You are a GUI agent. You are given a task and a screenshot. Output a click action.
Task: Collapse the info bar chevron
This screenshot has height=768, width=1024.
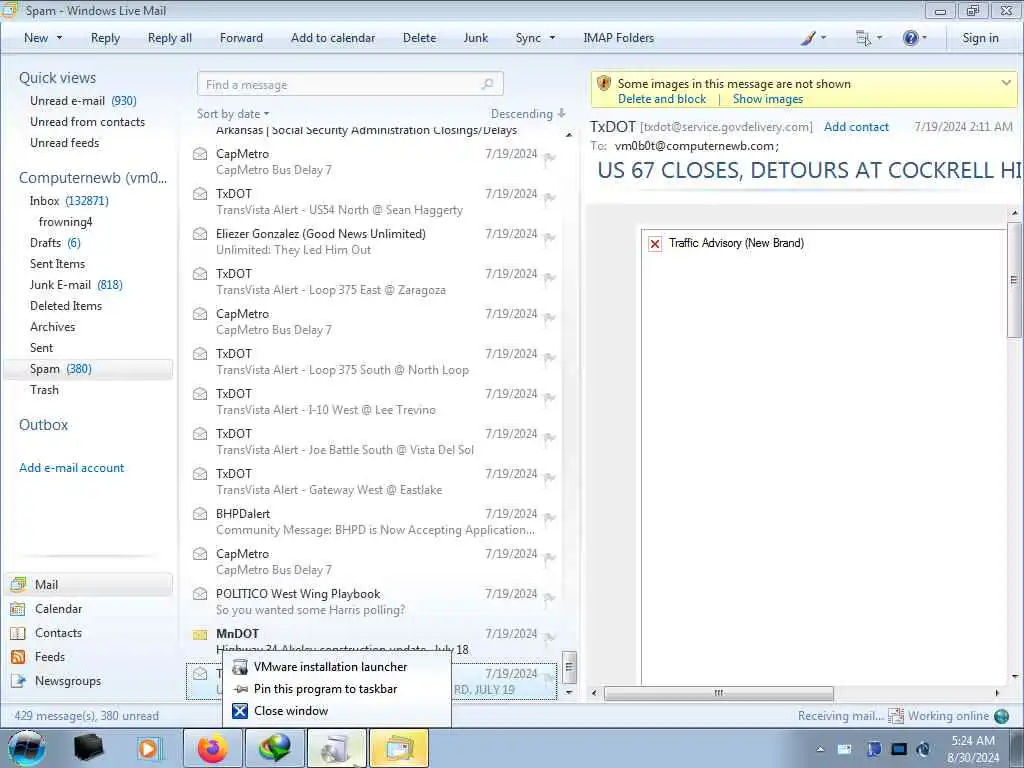click(1006, 83)
